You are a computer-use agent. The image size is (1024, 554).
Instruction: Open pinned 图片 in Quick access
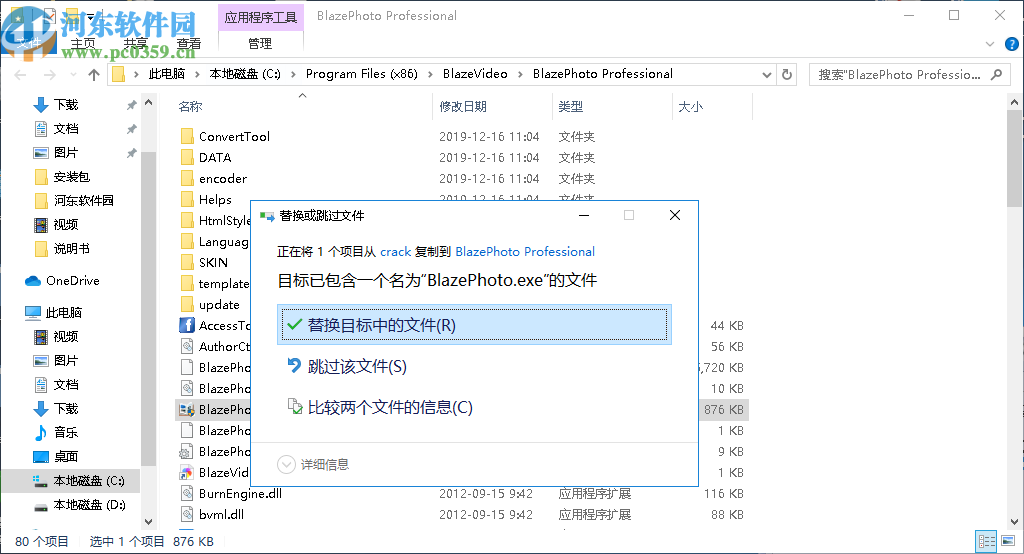point(66,152)
